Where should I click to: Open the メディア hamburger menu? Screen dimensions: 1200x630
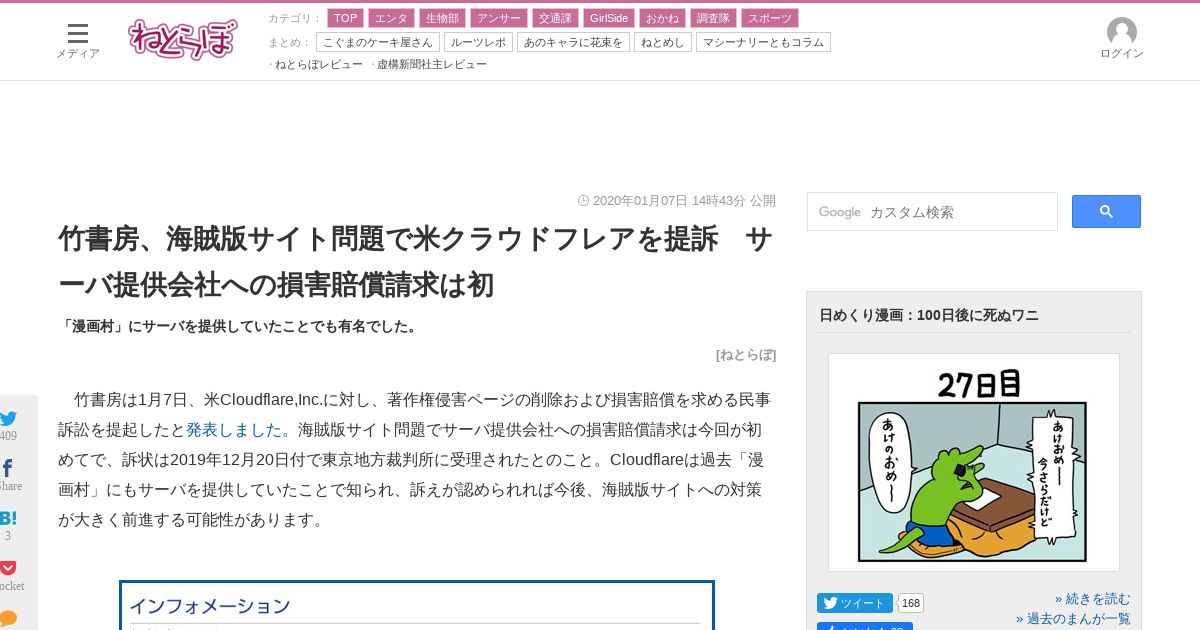point(77,40)
